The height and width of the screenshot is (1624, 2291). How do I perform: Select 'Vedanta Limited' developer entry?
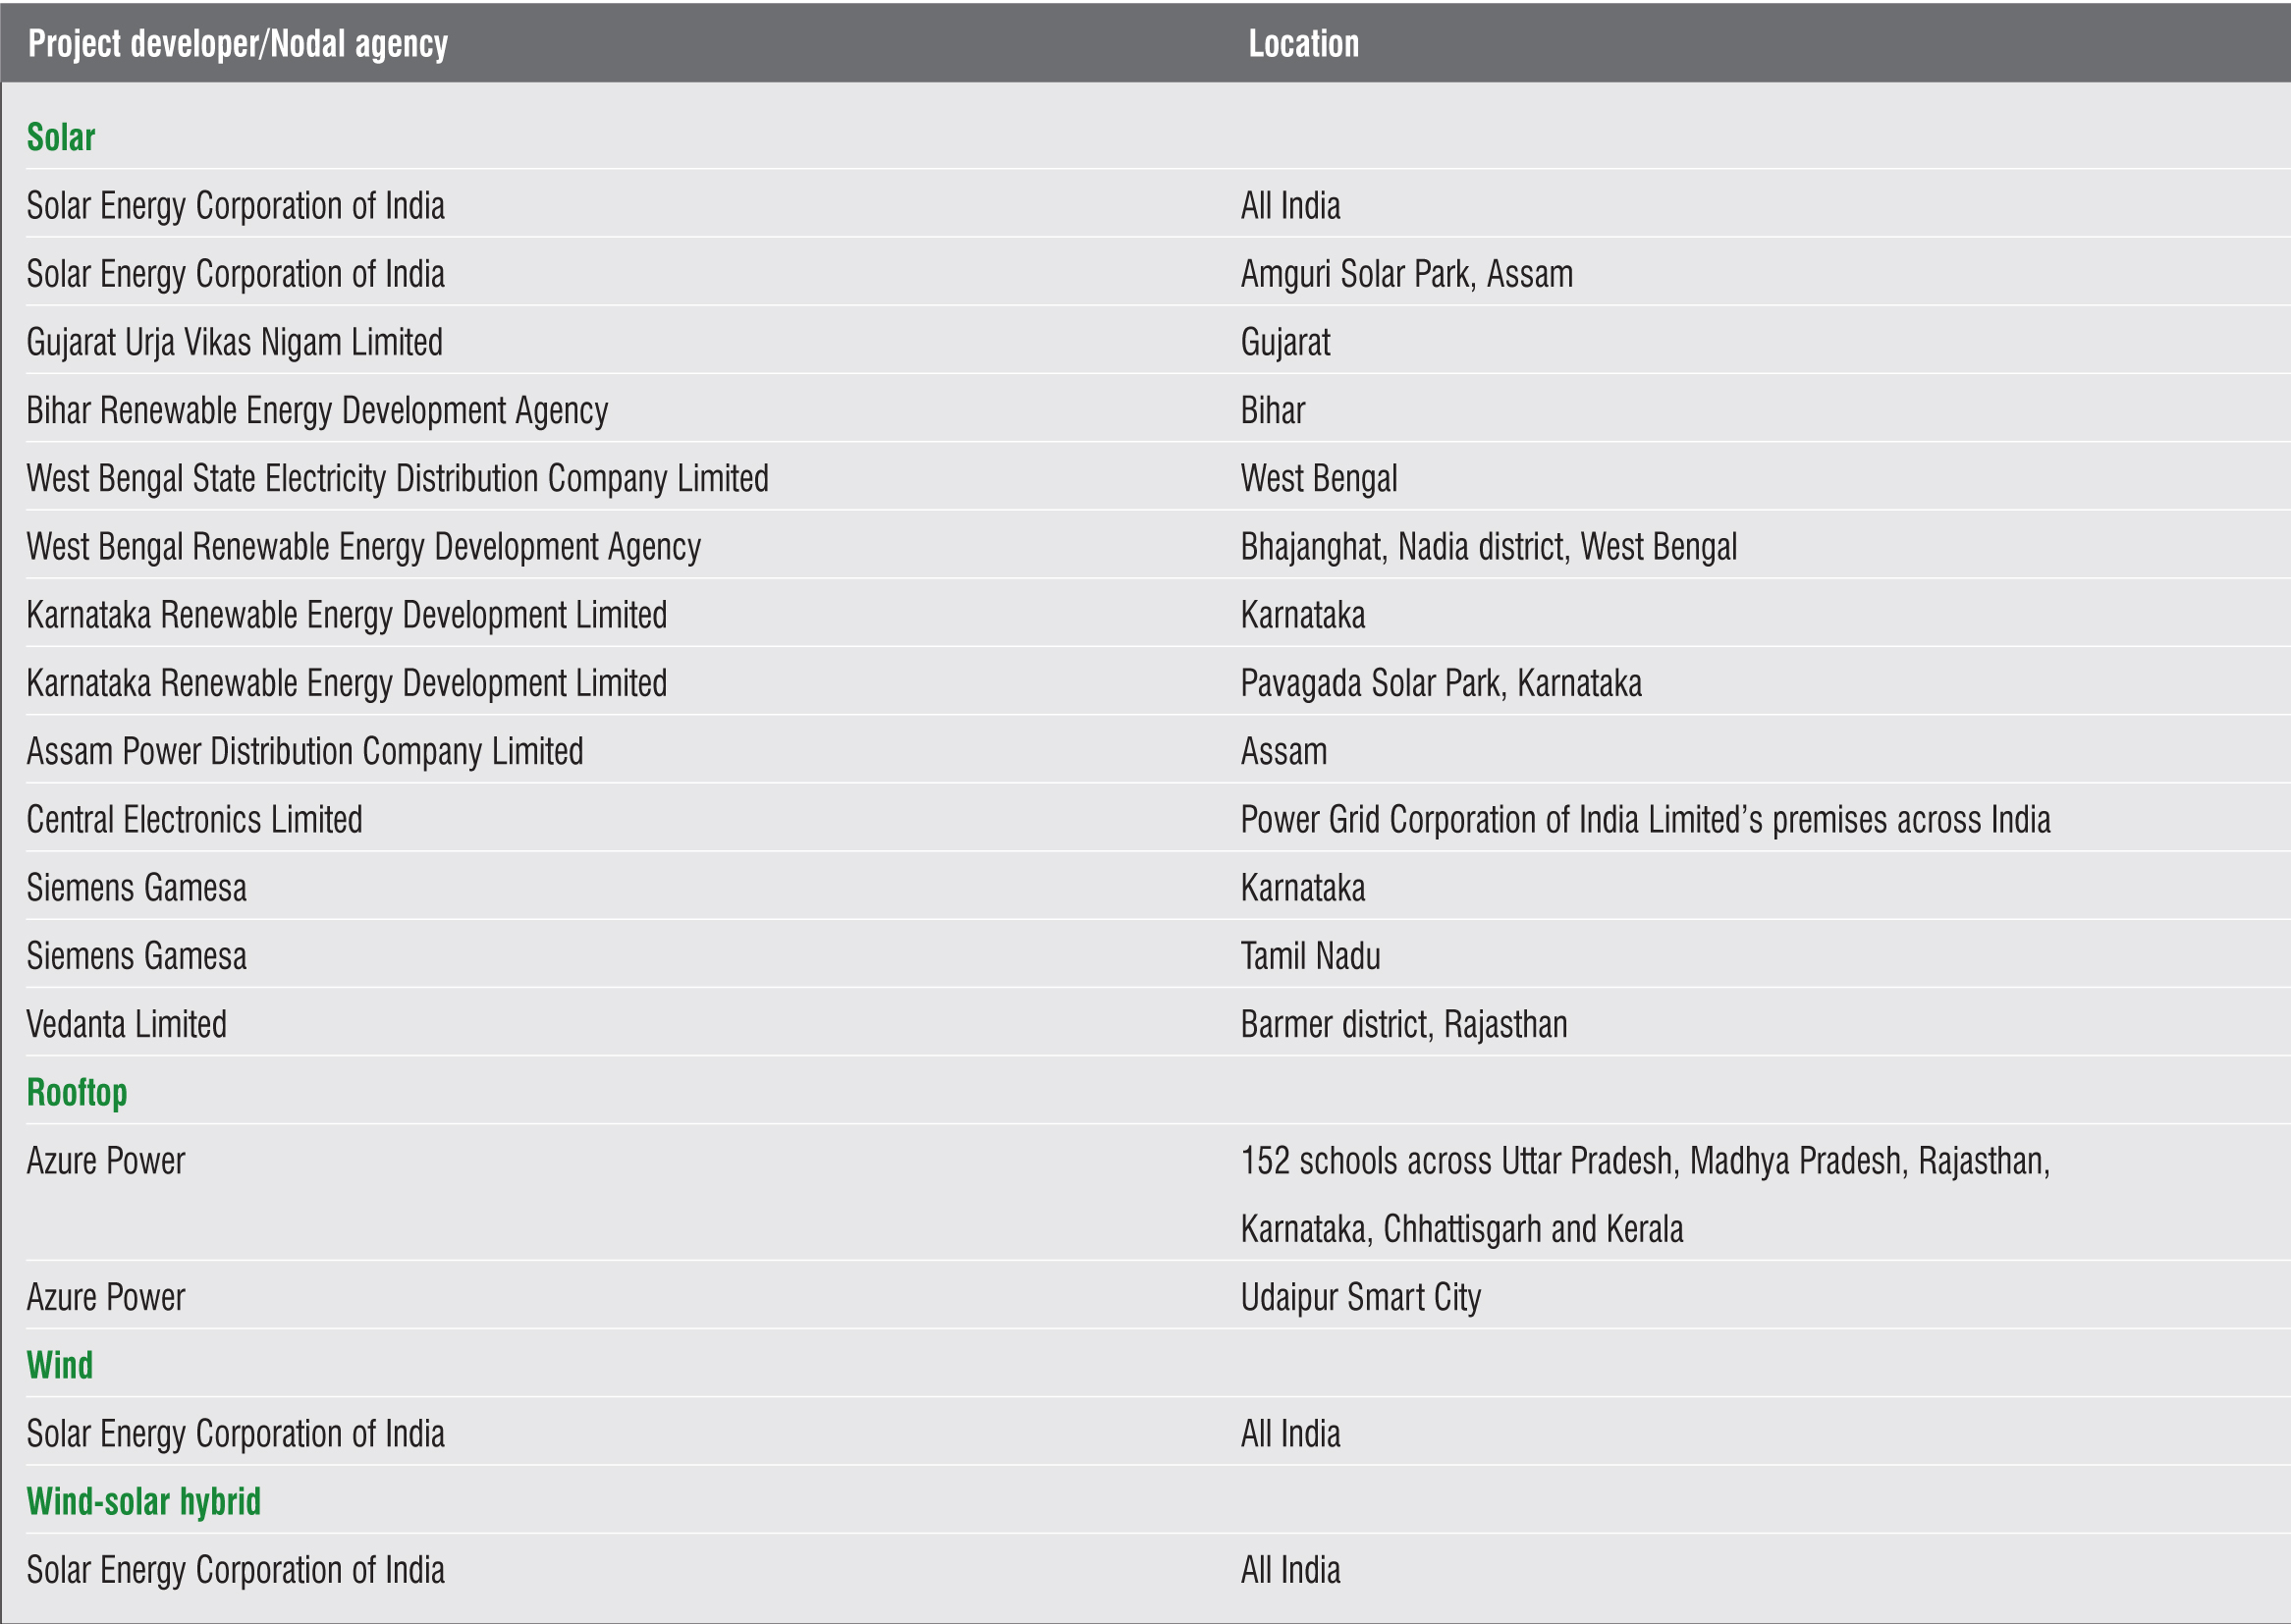(x=126, y=1024)
